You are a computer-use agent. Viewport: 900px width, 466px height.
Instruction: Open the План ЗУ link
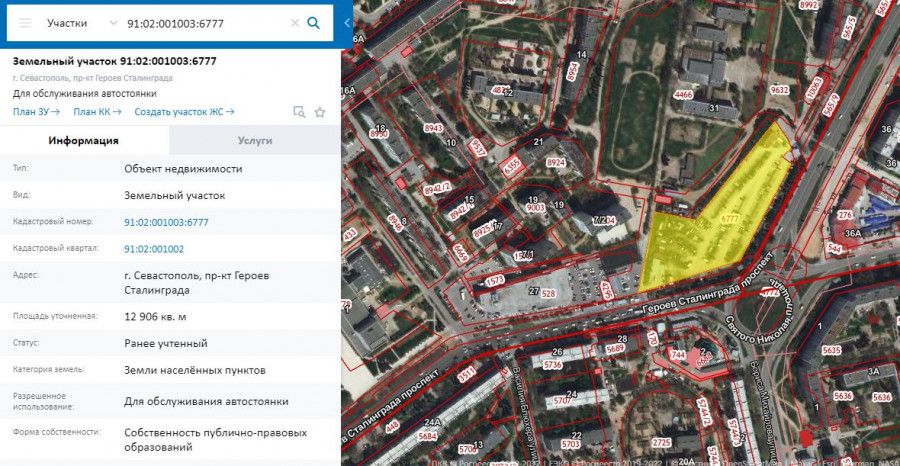[36, 112]
